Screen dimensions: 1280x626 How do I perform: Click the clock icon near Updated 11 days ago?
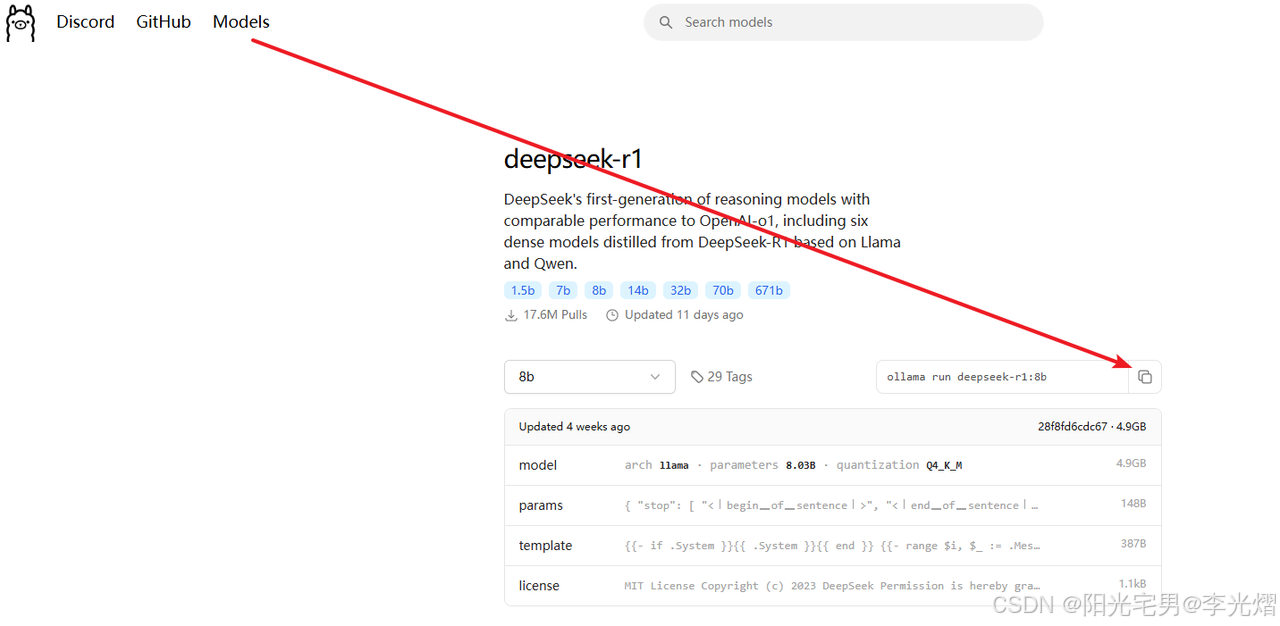tap(611, 314)
